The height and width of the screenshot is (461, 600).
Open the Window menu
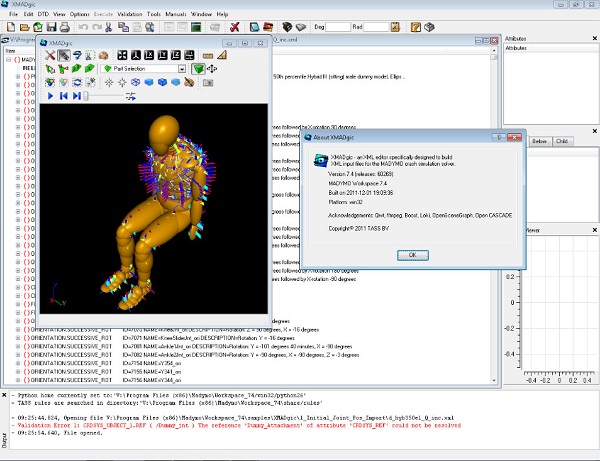[201, 14]
